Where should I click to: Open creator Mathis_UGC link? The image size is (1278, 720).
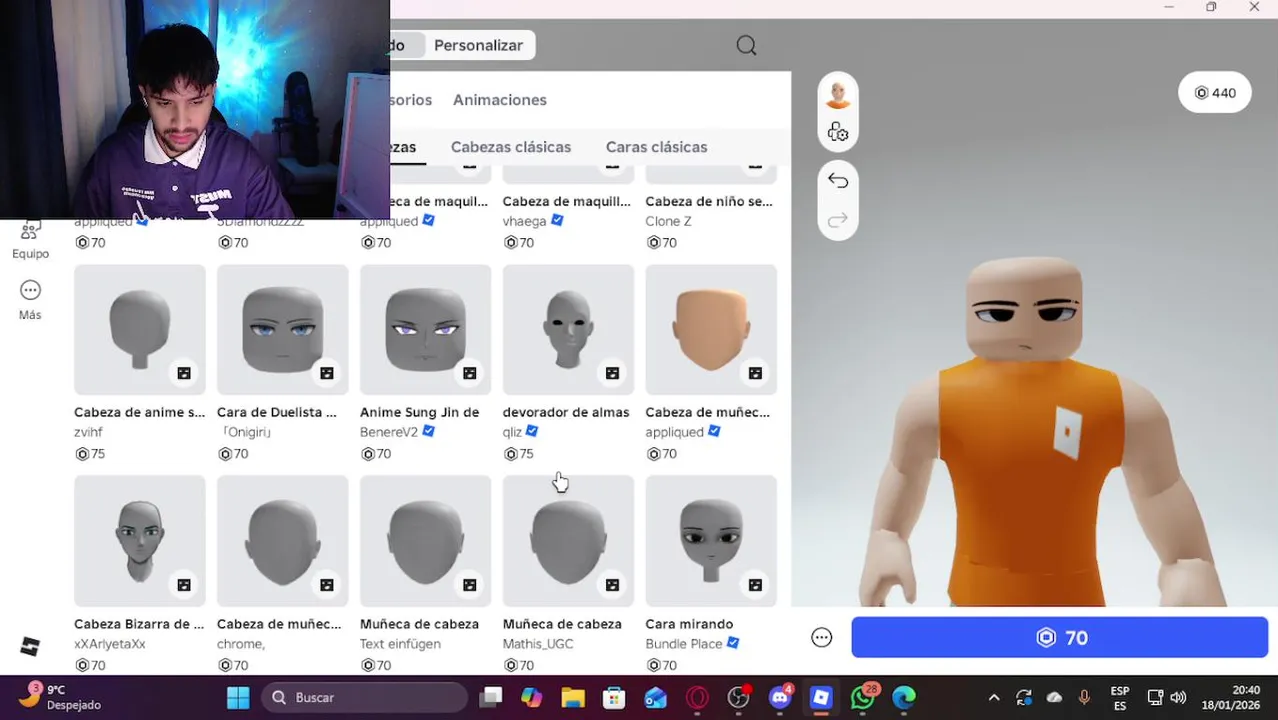pos(538,644)
